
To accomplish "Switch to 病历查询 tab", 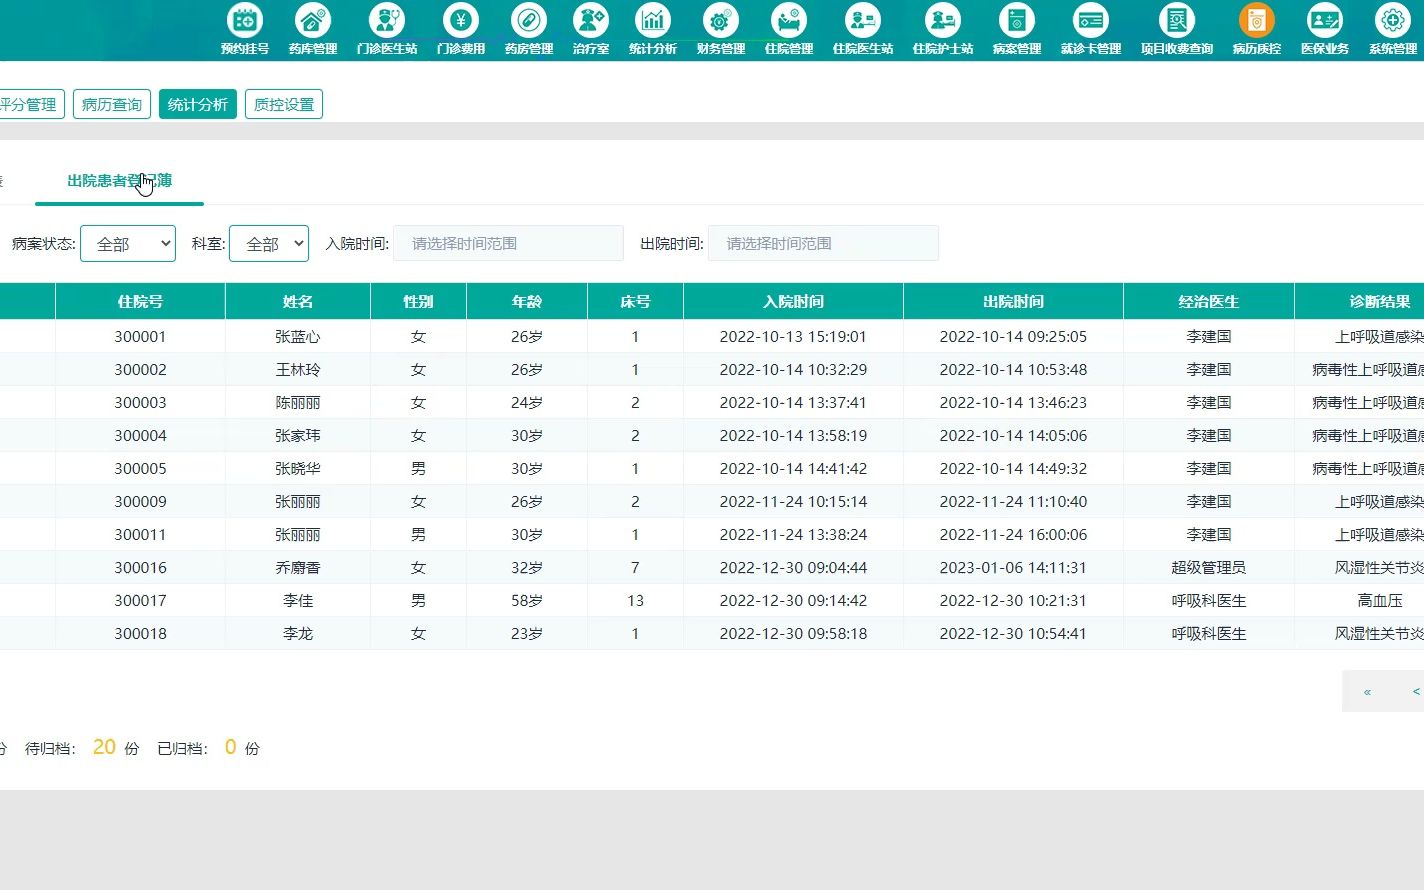I will click(112, 104).
